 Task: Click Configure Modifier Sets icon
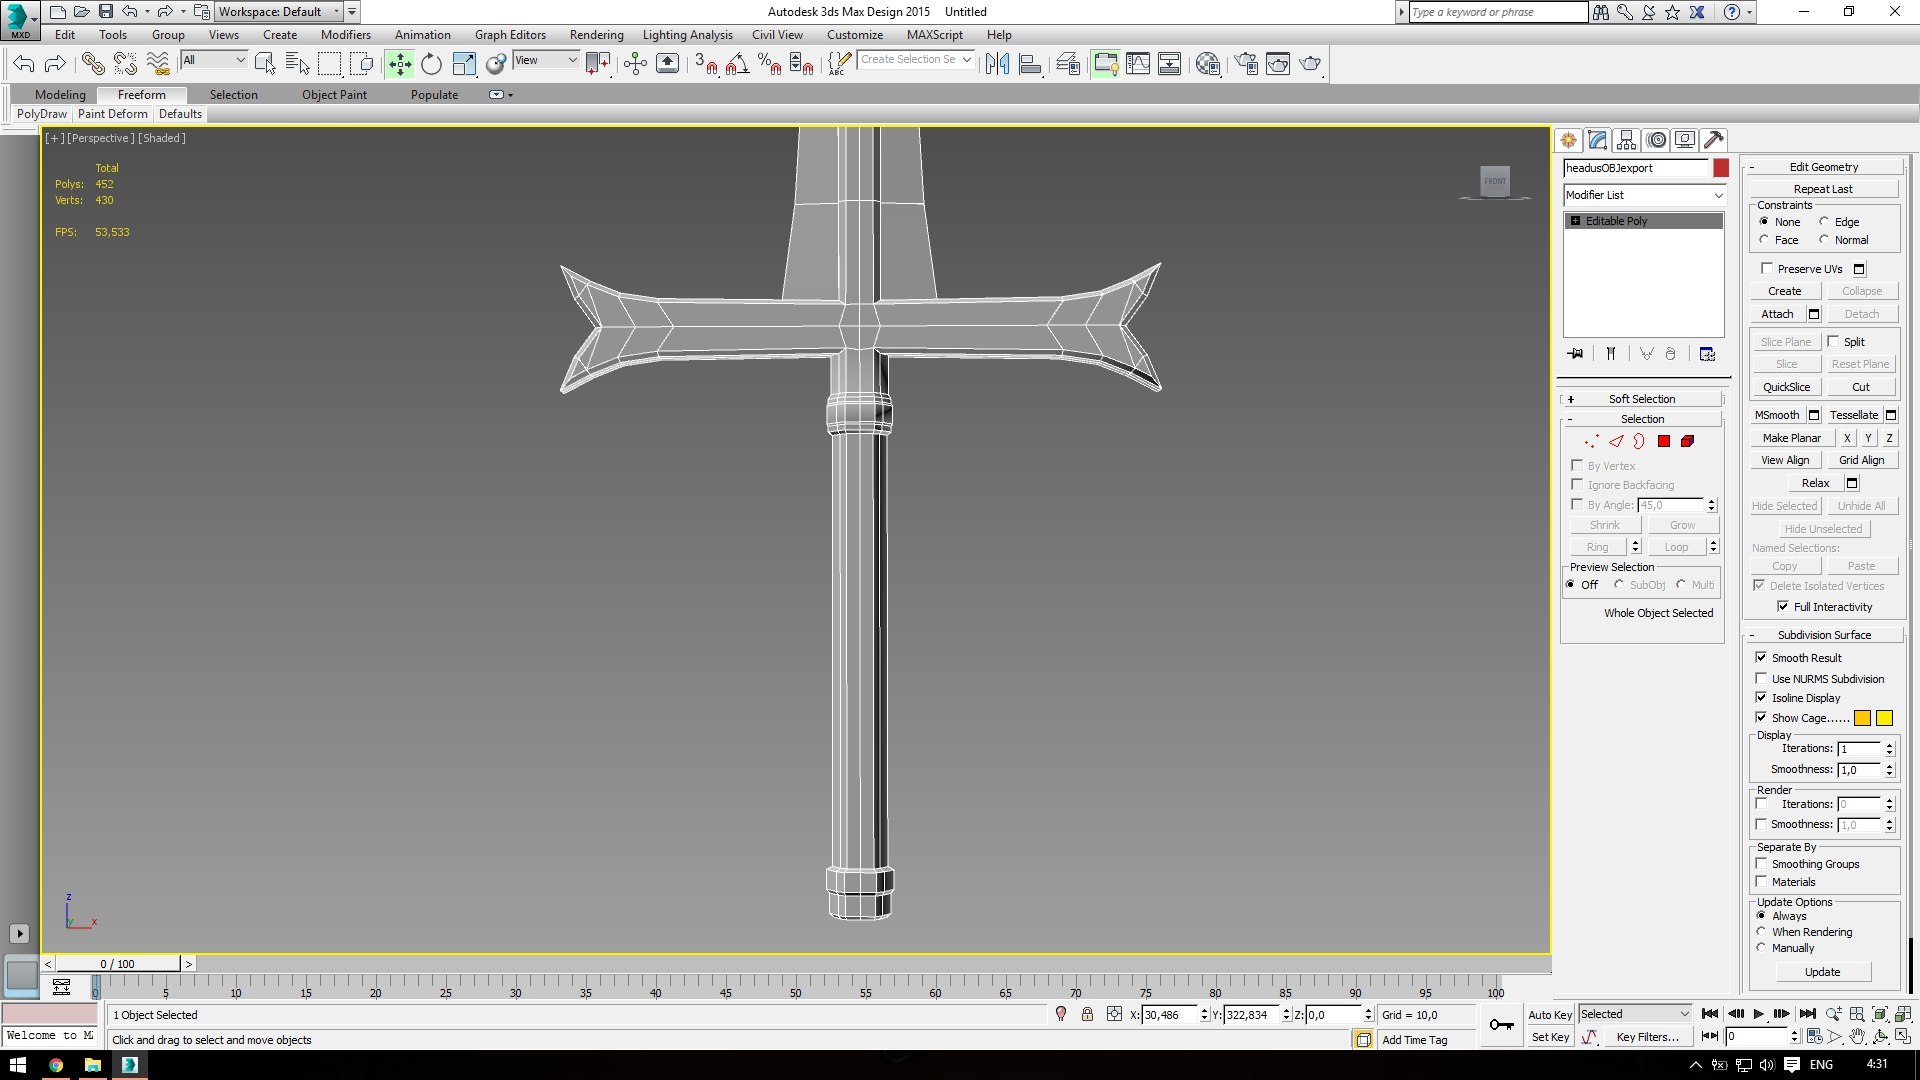point(1707,354)
